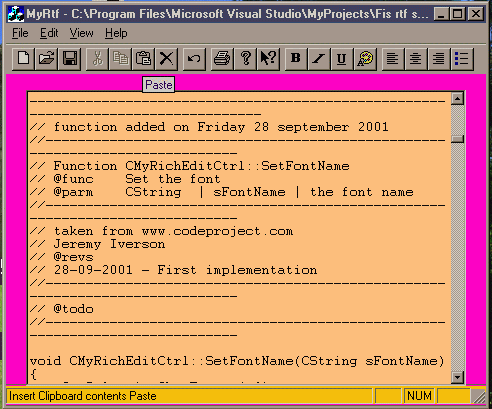Click the "Function CMyRichEditCtrl::SetFontName" comment
Screen dimensions: 492x409
pos(190,166)
